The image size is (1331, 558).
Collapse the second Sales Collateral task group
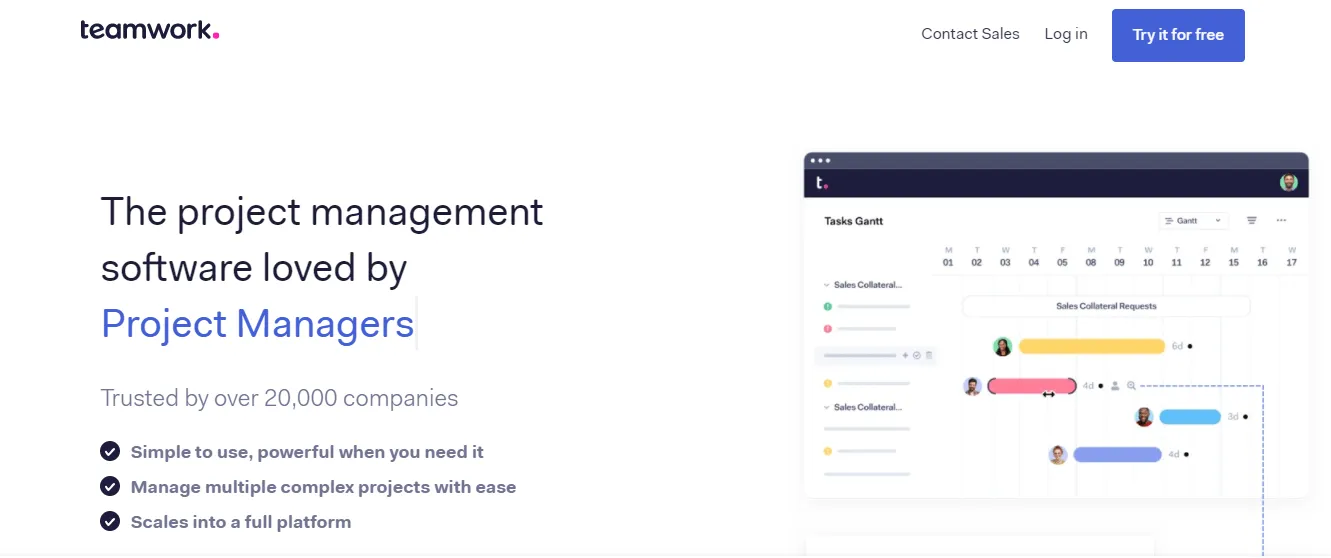point(826,407)
